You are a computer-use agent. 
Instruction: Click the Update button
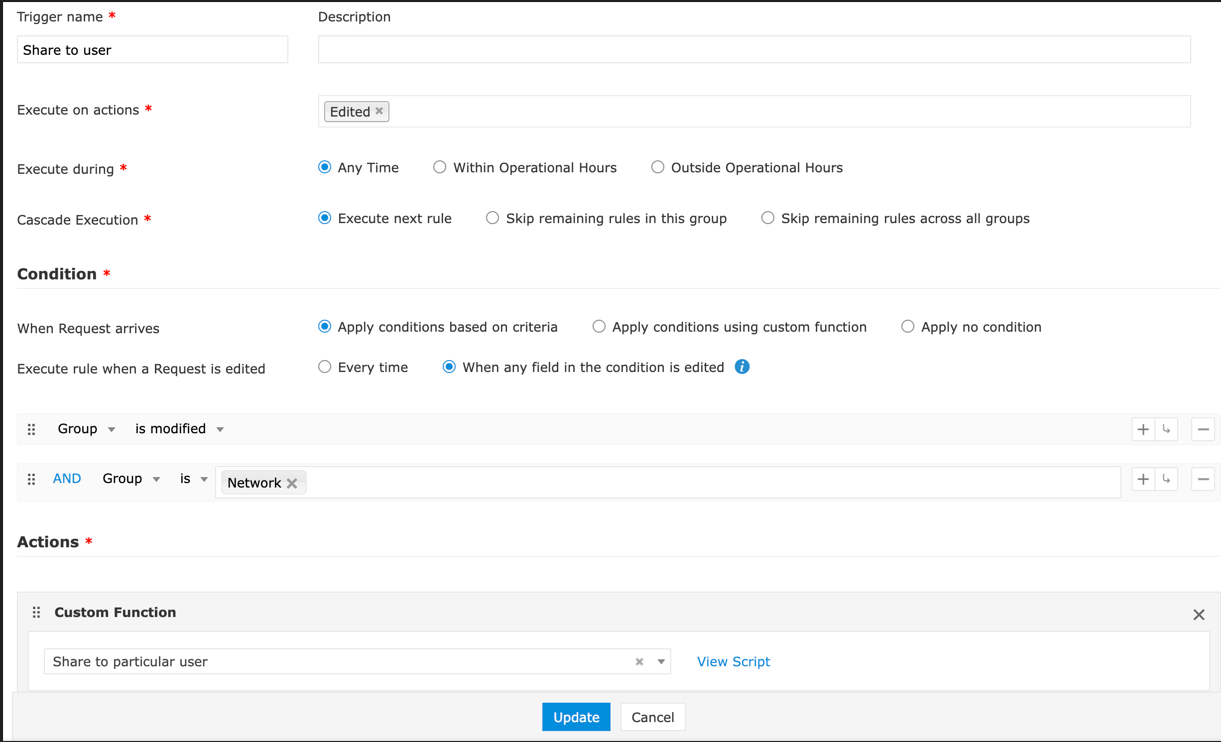[576, 717]
